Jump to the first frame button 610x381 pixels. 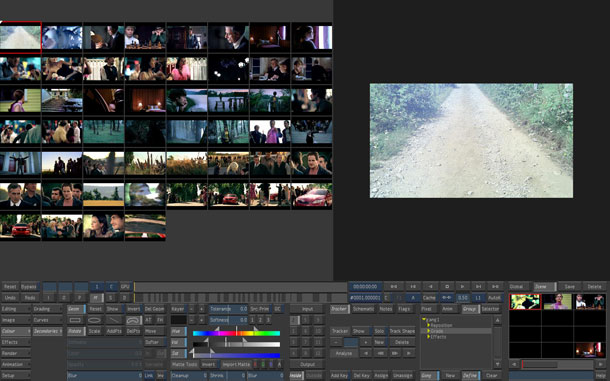click(x=394, y=286)
